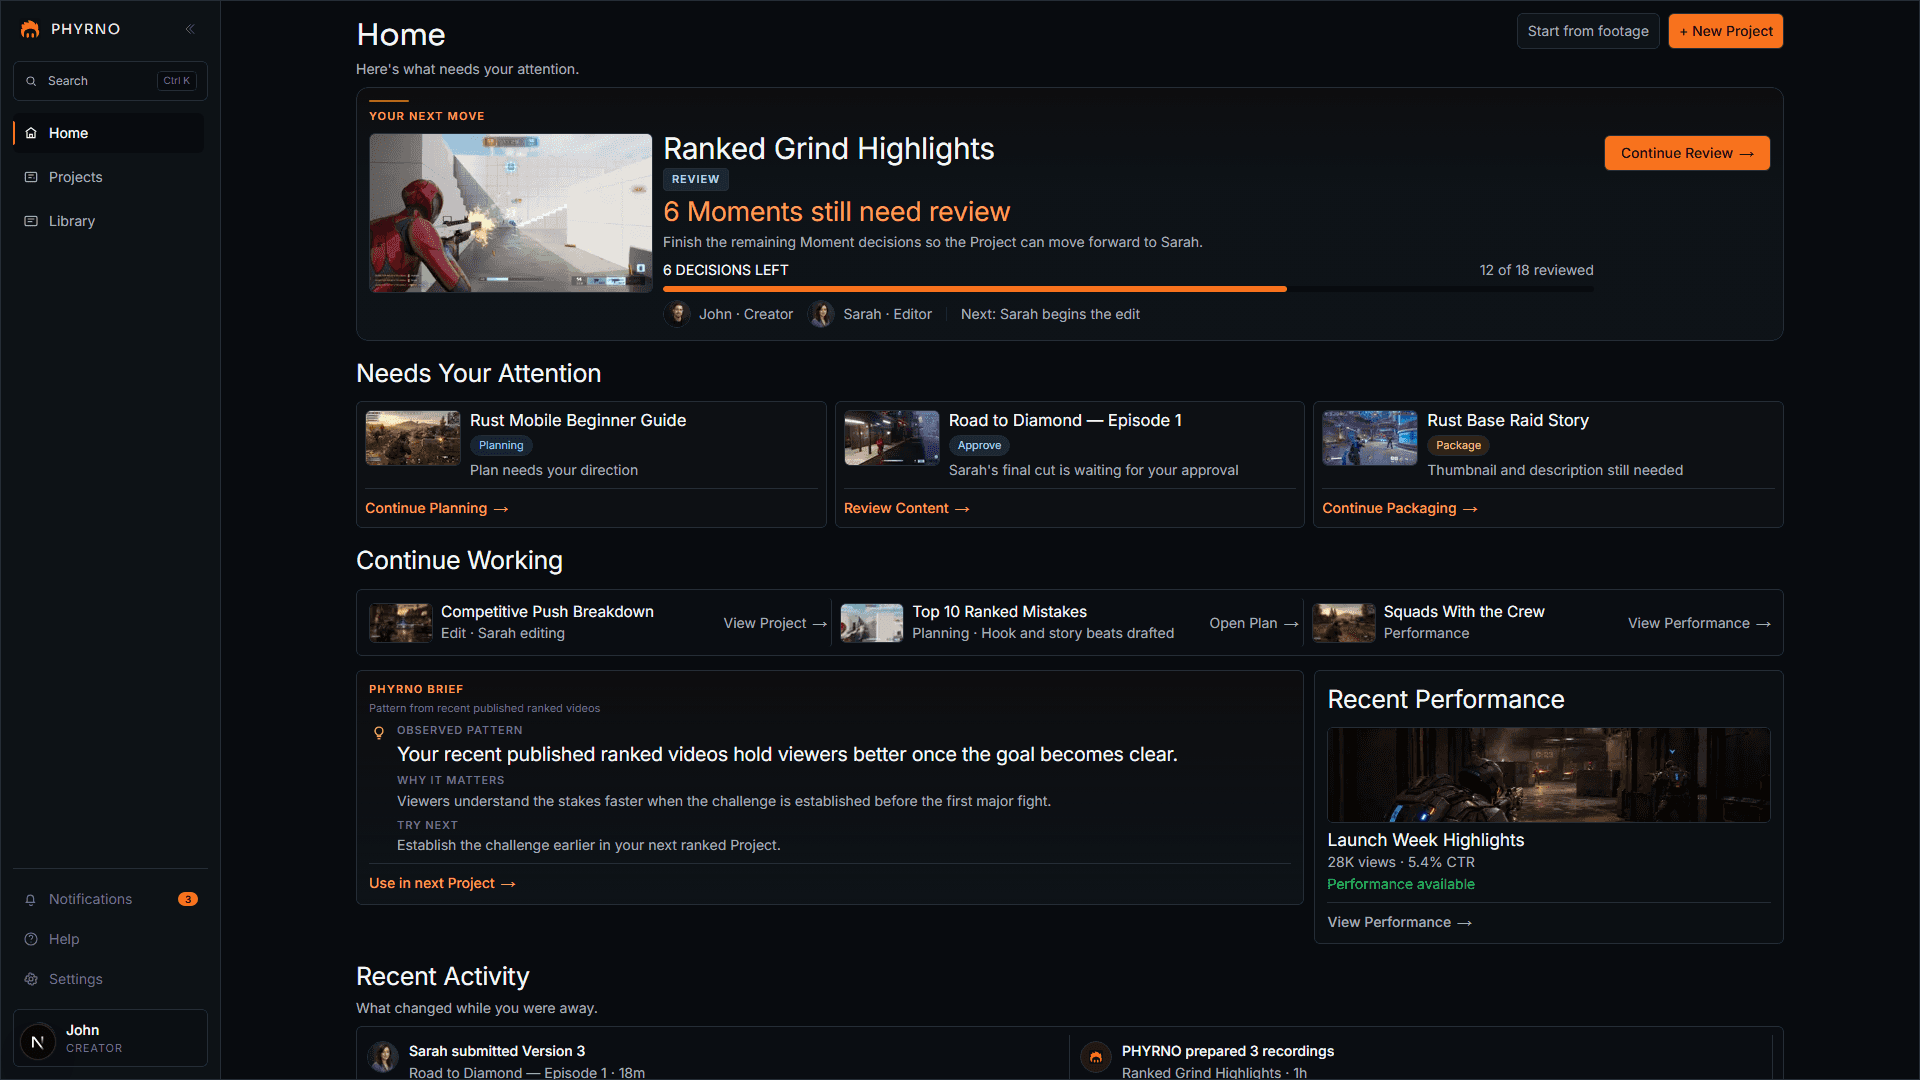Image resolution: width=1920 pixels, height=1080 pixels.
Task: Click the N avatar icon beside John
Action: click(x=38, y=1041)
